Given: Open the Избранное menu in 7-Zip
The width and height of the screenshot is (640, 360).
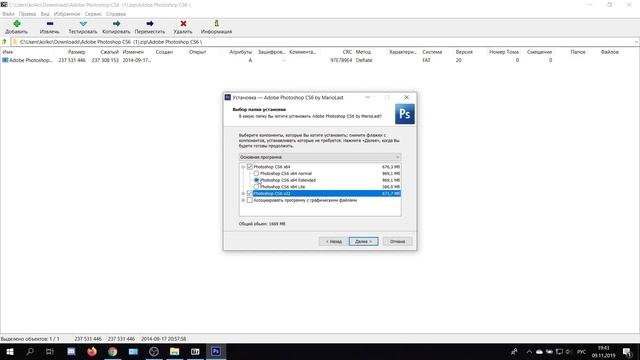Looking at the screenshot, I should click(67, 14).
